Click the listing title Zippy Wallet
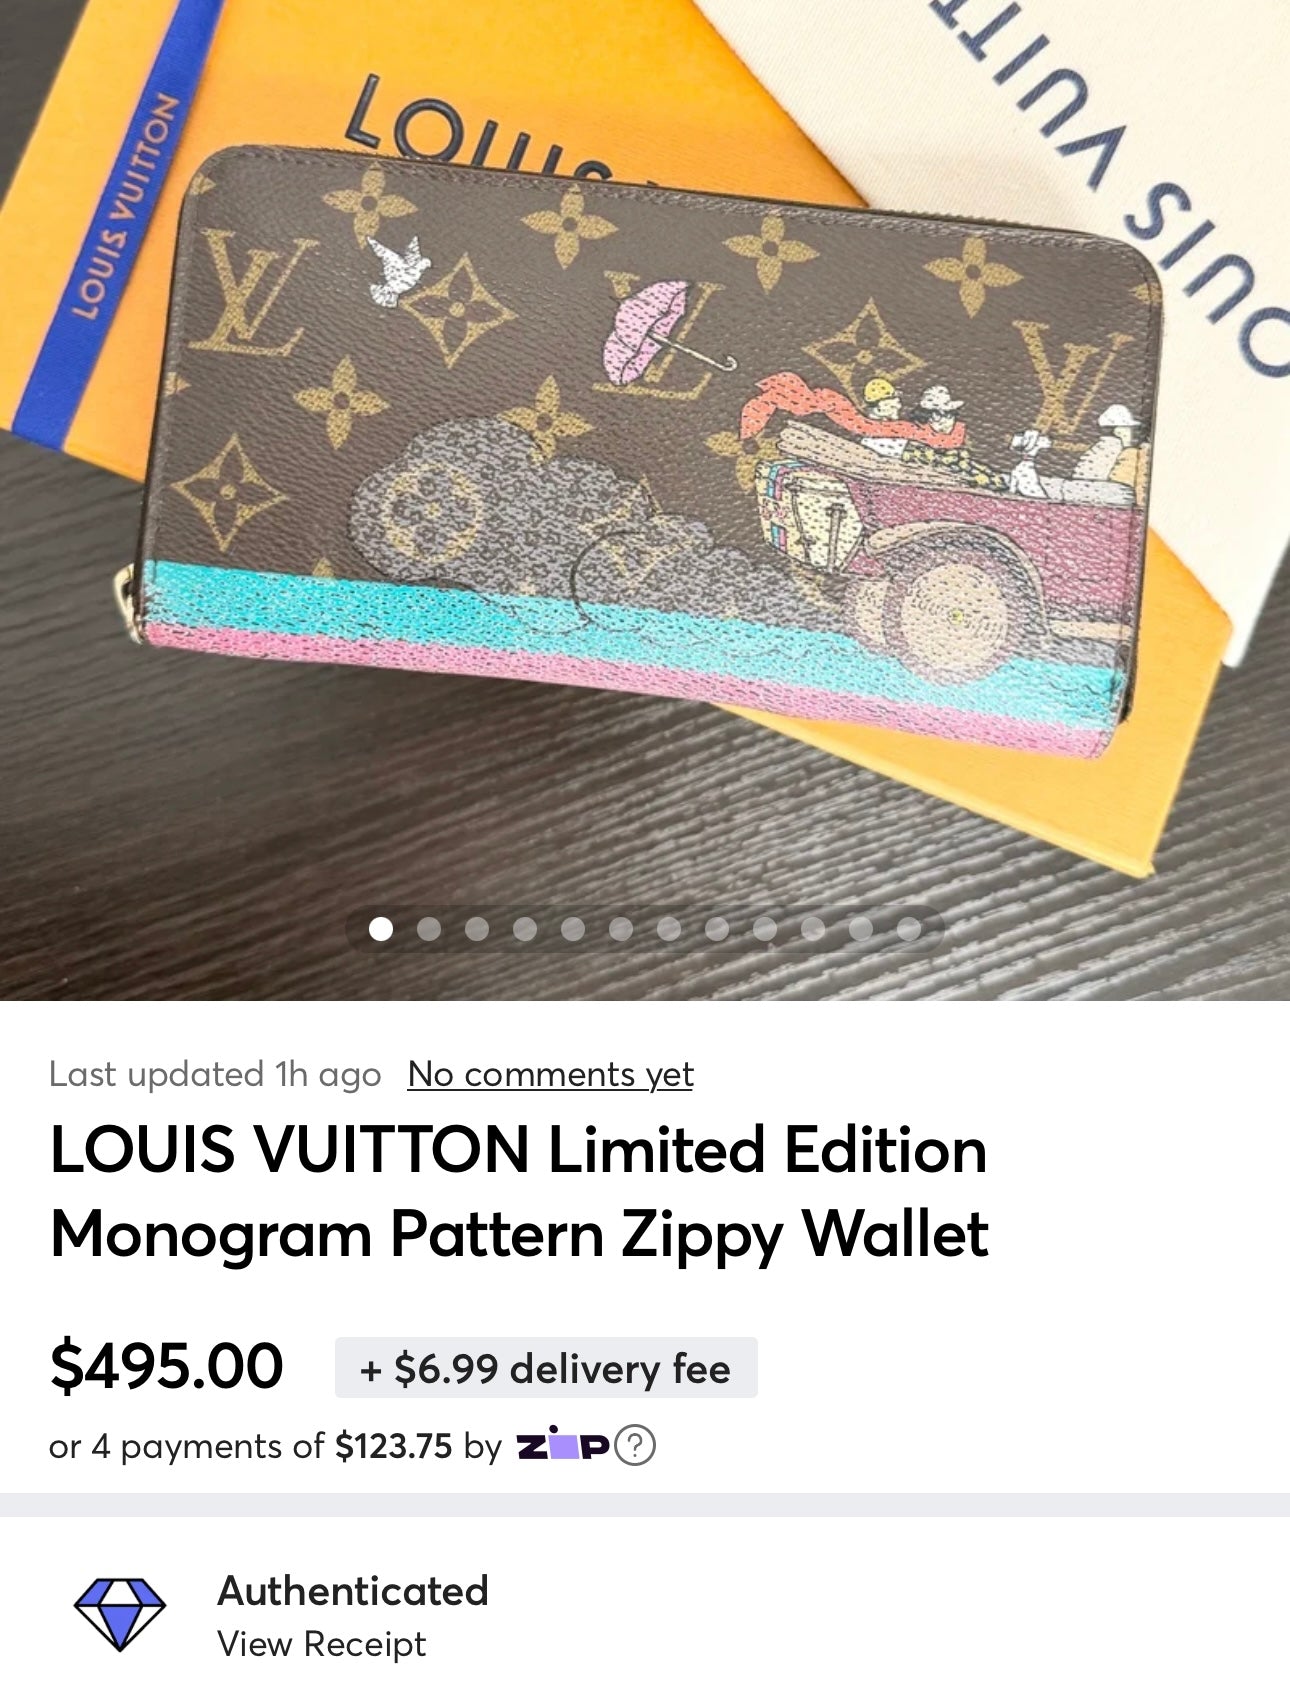The height and width of the screenshot is (1702, 1290). tap(519, 1192)
